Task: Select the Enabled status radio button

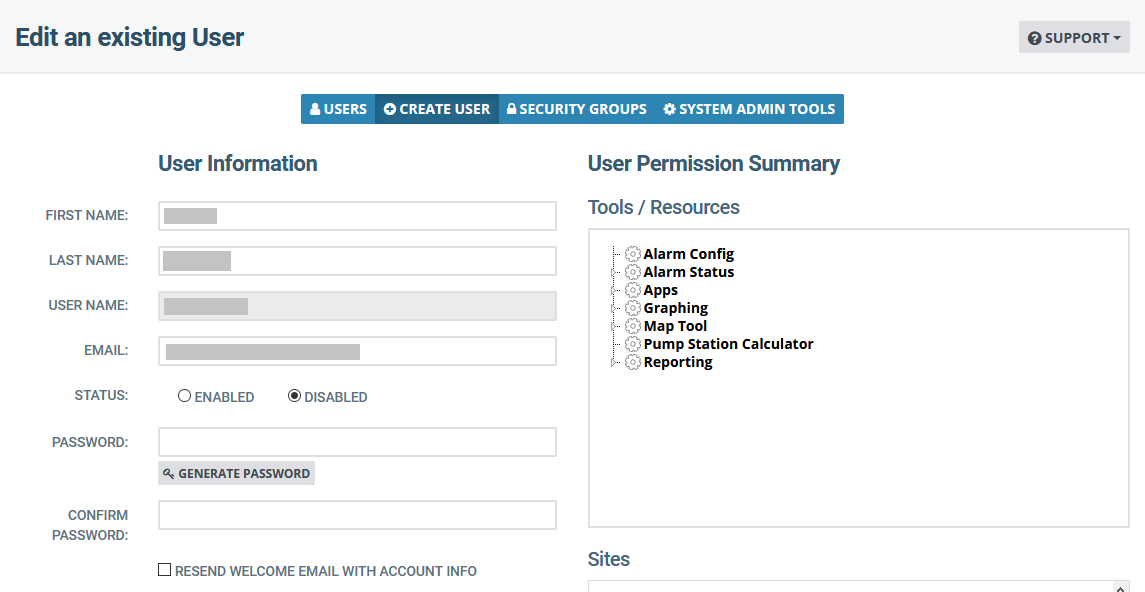Action: (x=184, y=396)
